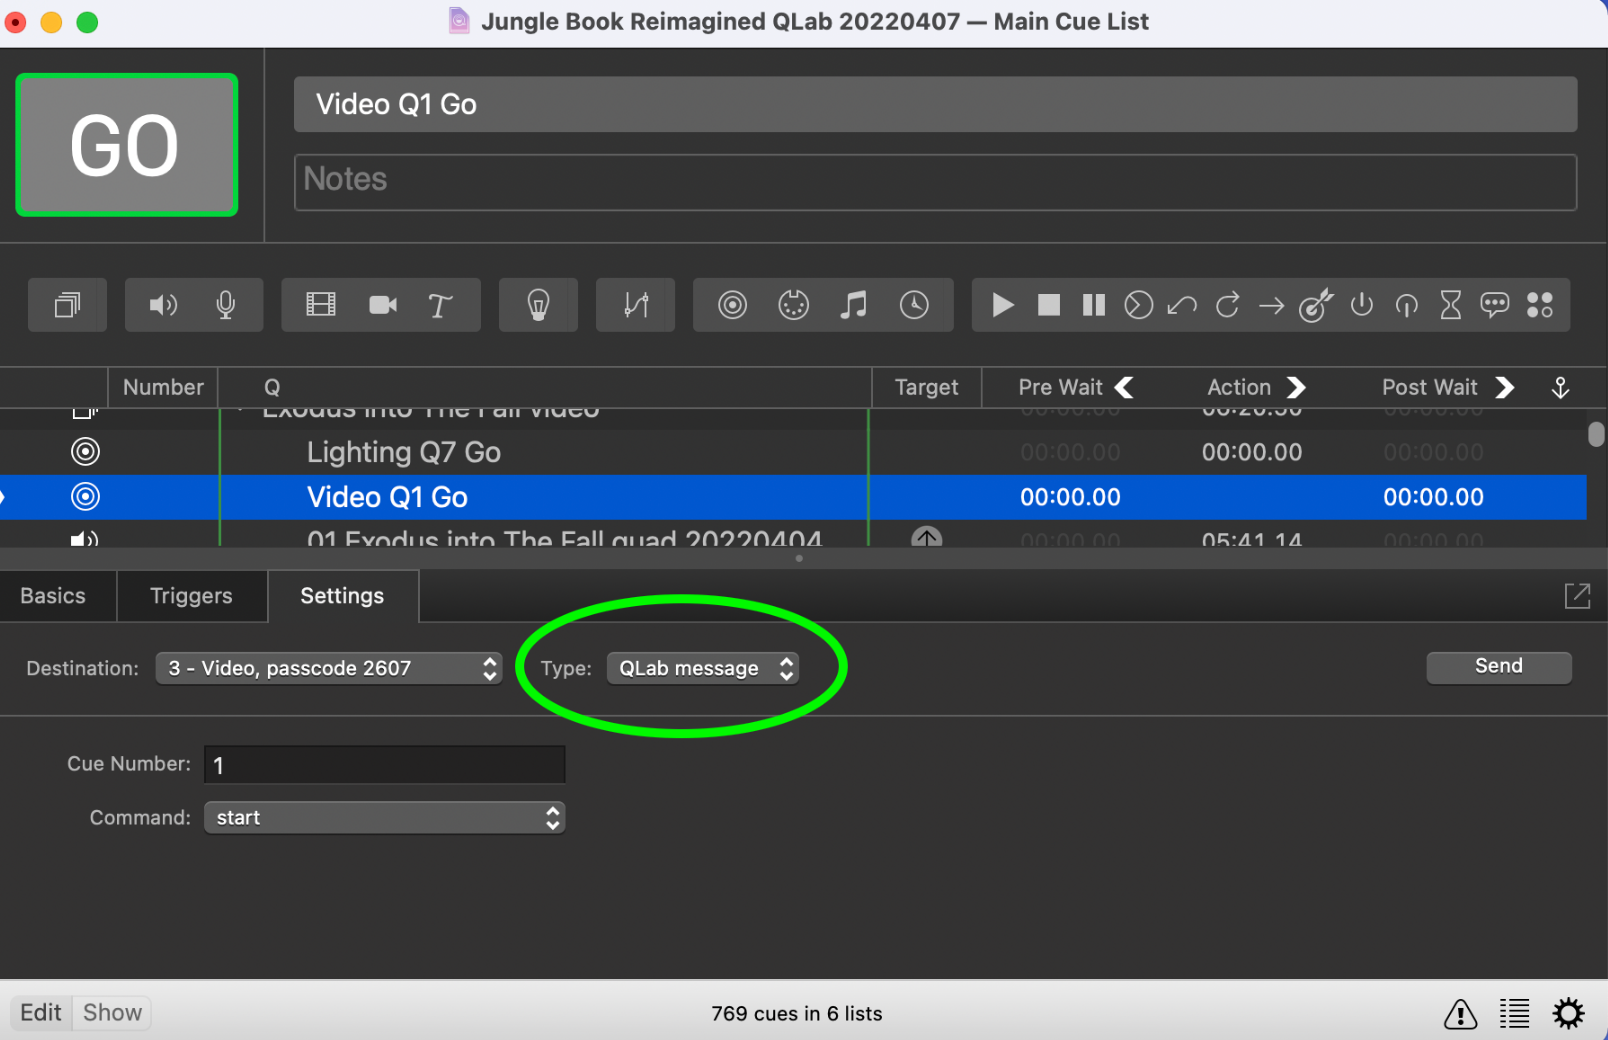Screen dimensions: 1608x1040
Task: Open the Type QLab message dropdown
Action: (703, 668)
